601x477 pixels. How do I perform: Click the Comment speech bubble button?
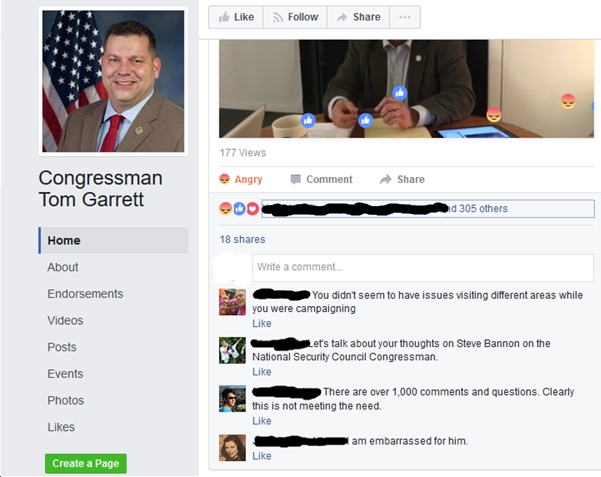321,179
